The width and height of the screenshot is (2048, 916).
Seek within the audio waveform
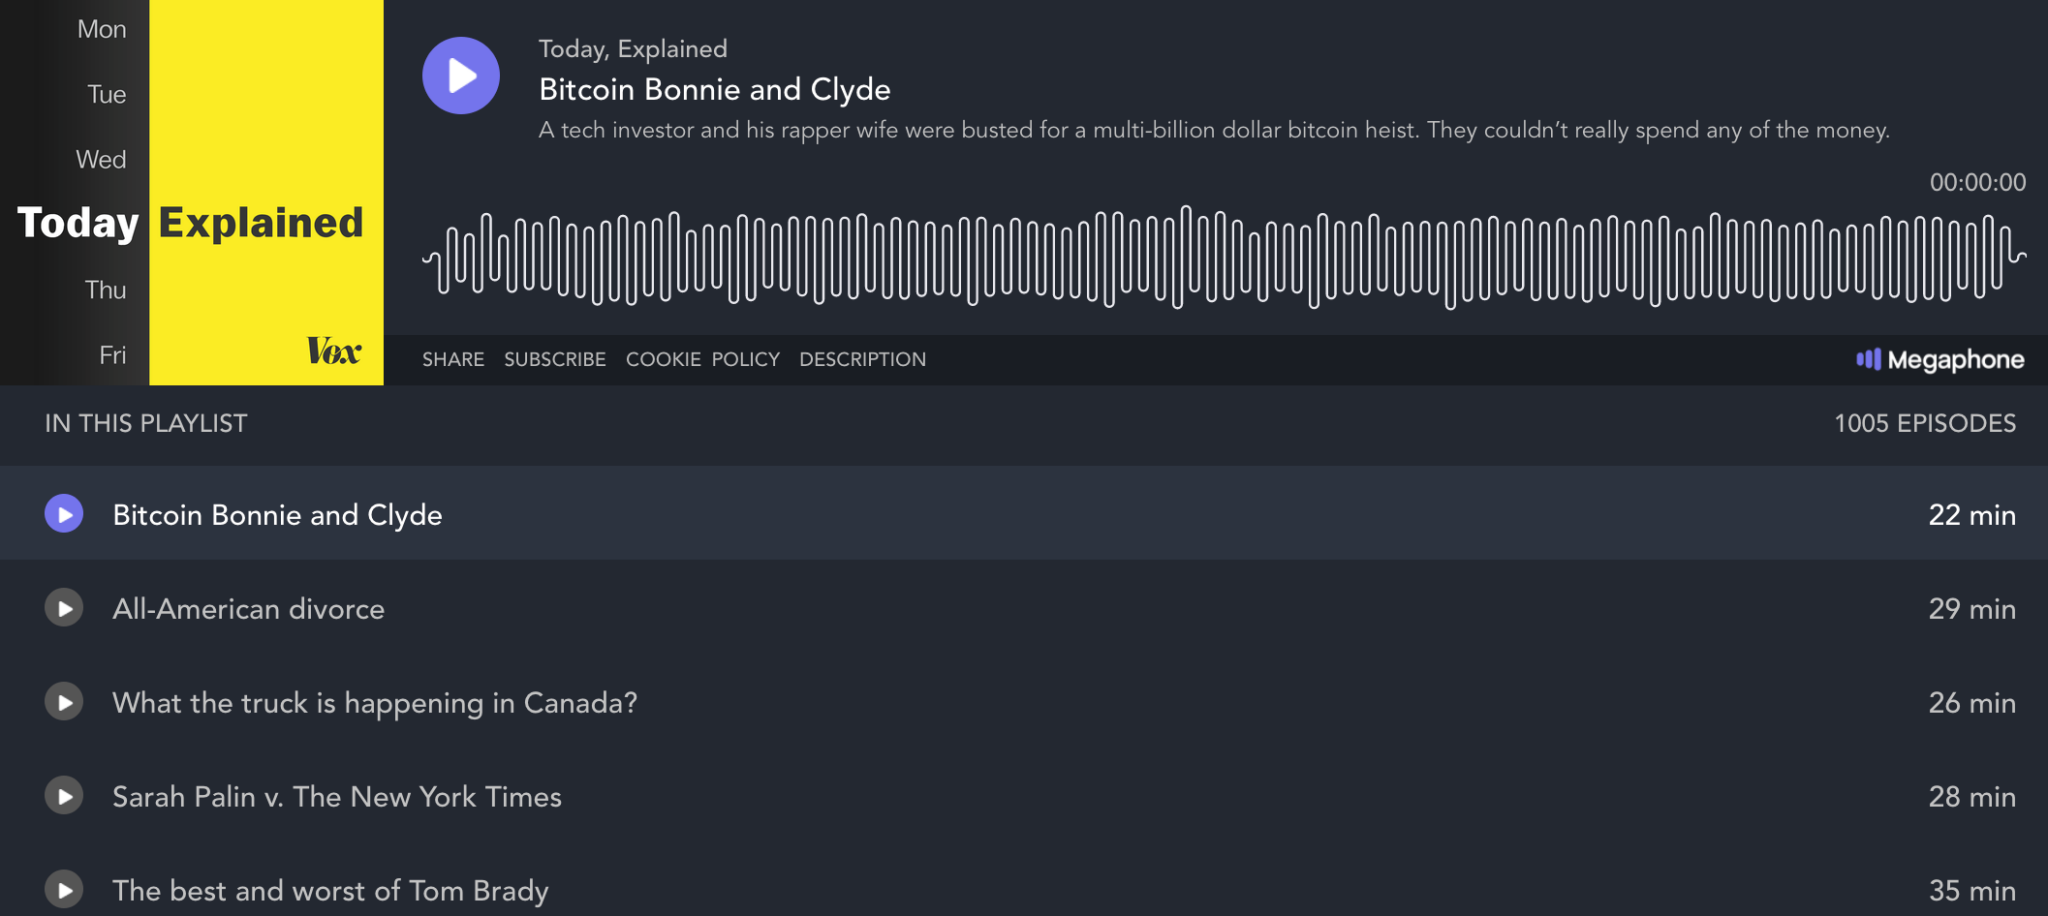click(x=1224, y=257)
